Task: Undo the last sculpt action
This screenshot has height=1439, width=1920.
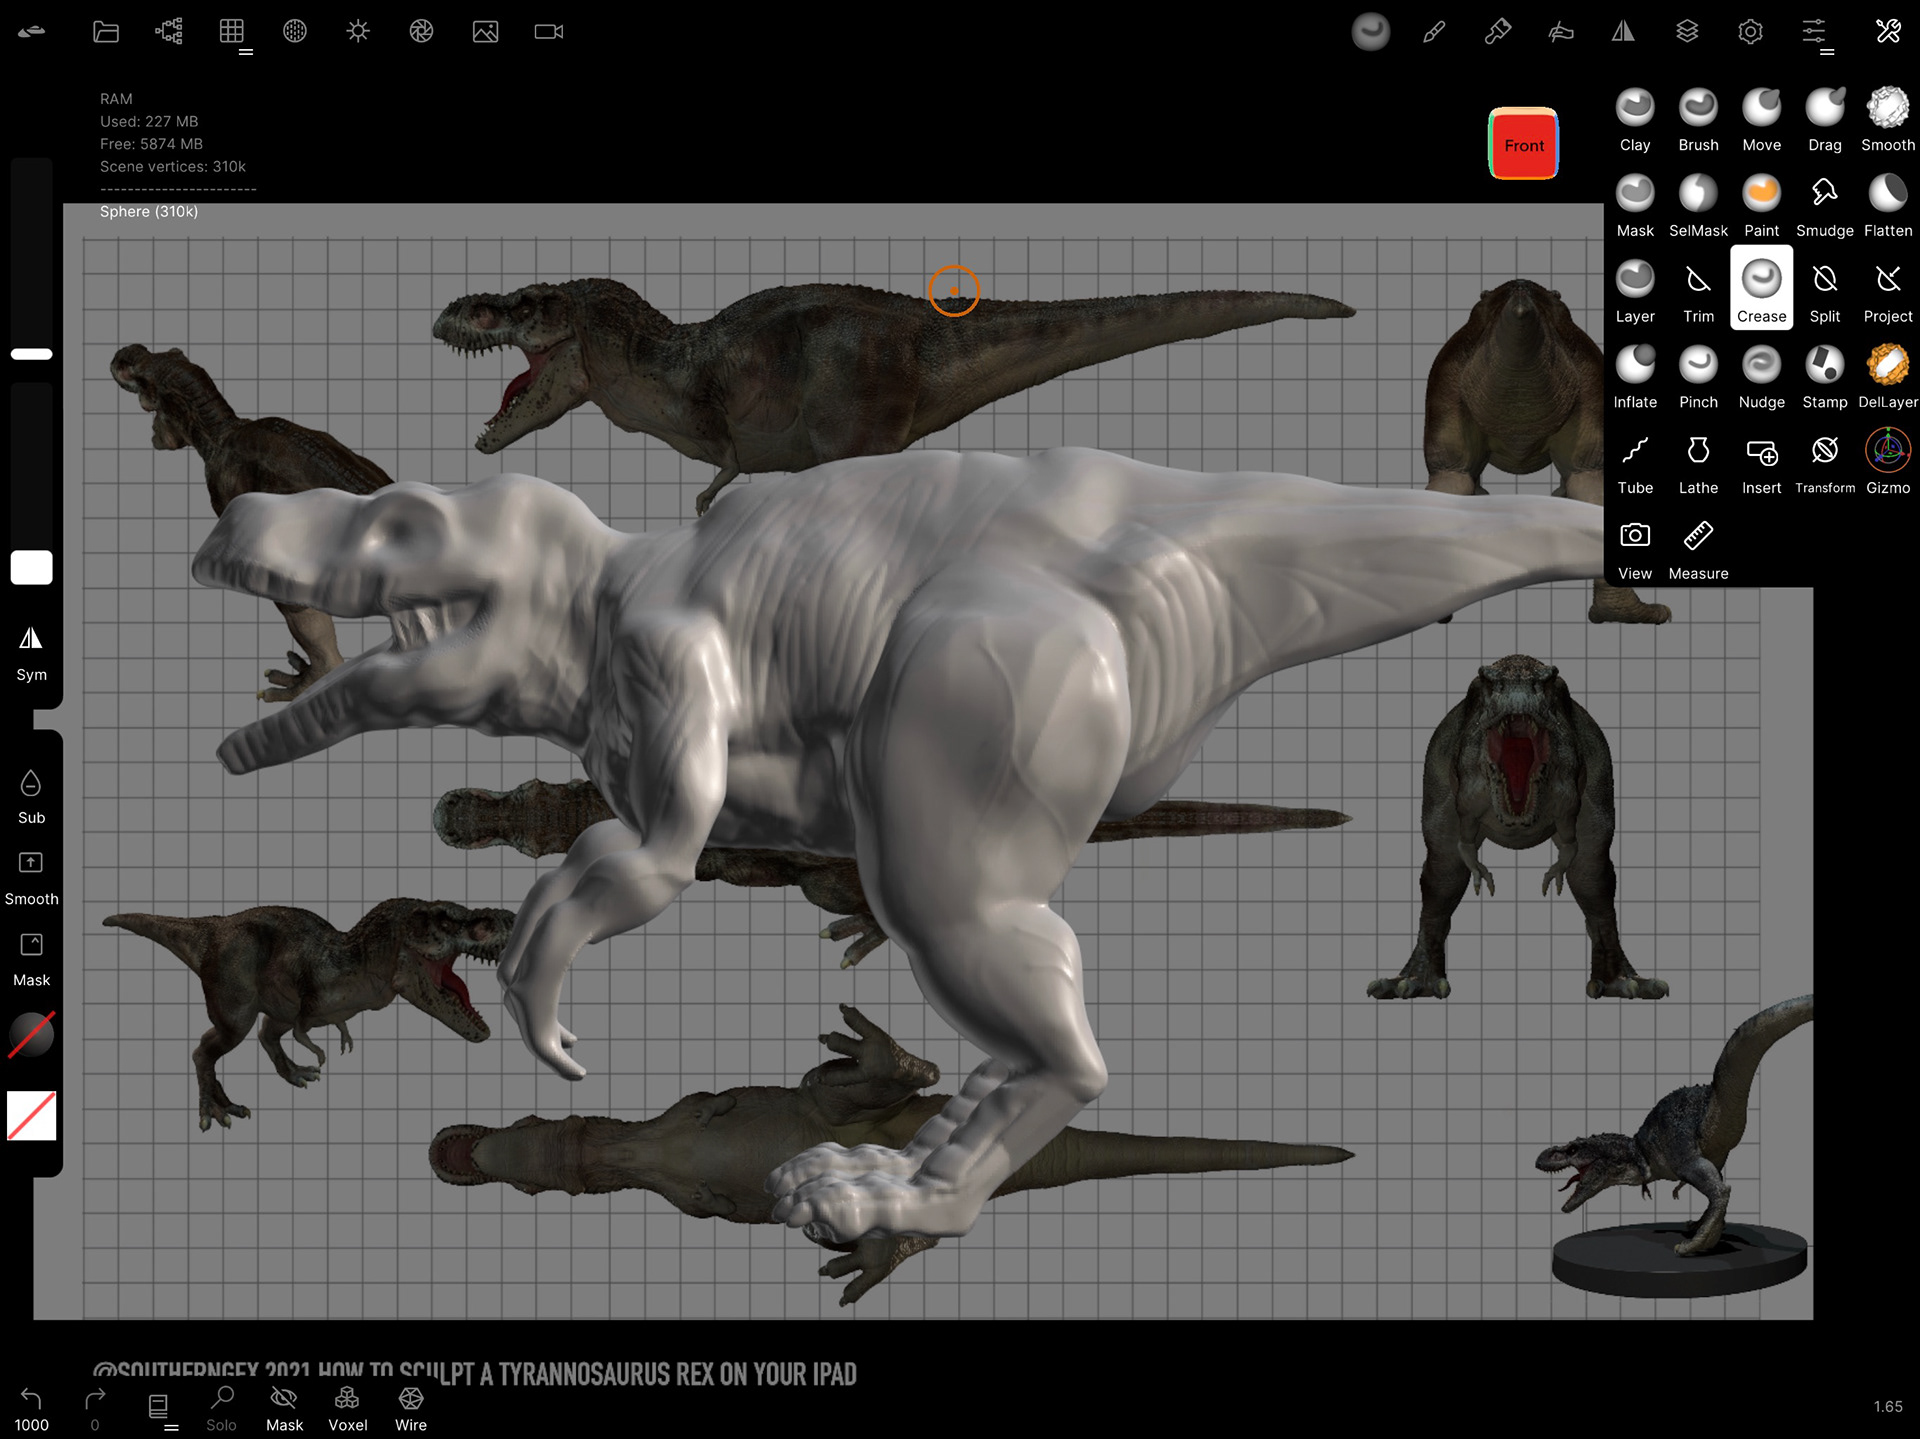Action: point(31,1409)
